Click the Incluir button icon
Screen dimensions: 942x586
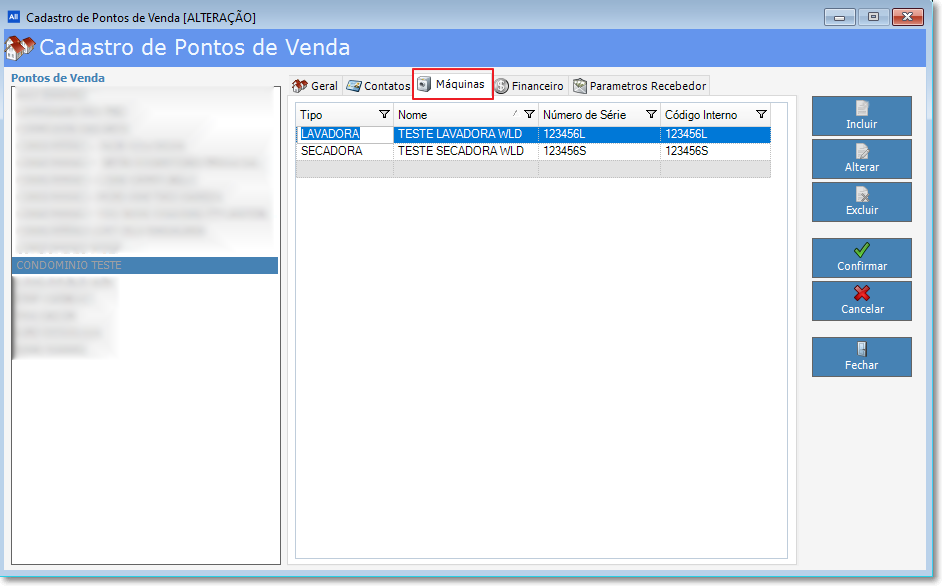point(861,108)
